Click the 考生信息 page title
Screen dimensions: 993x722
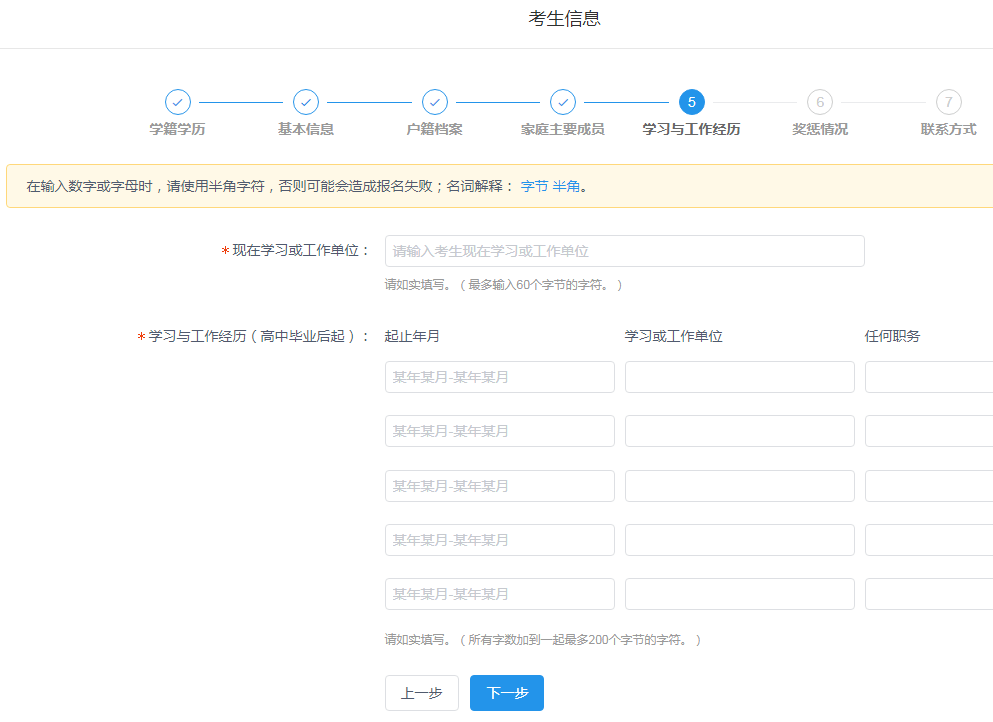[564, 18]
